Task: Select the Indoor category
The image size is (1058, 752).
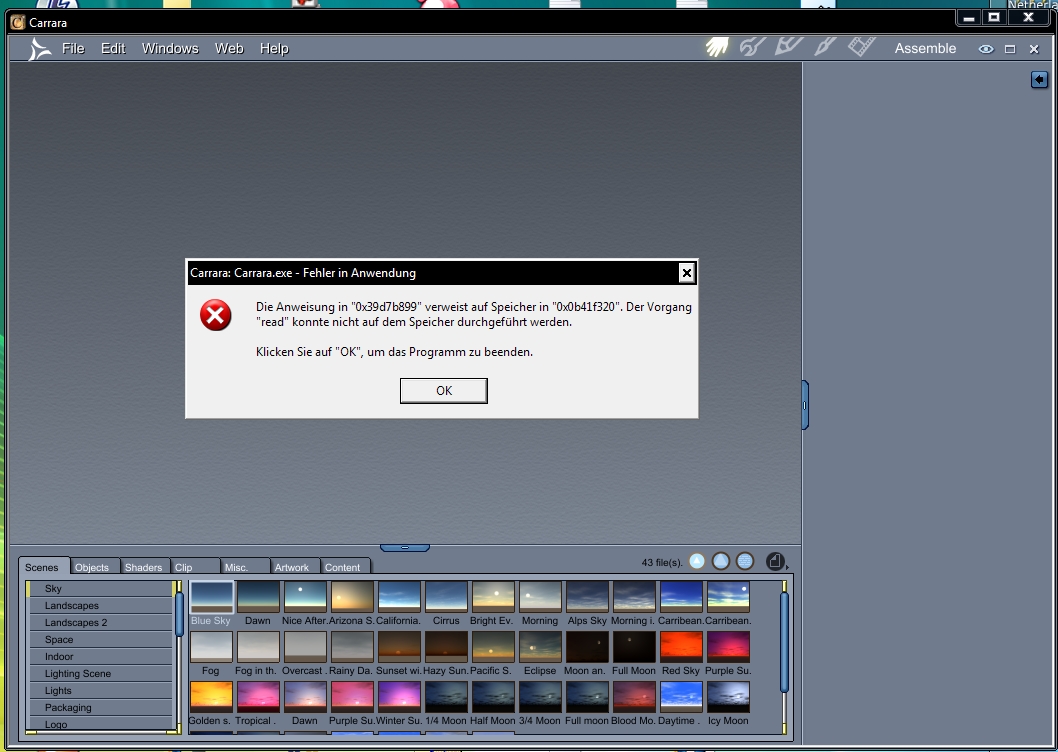Action: [x=100, y=656]
